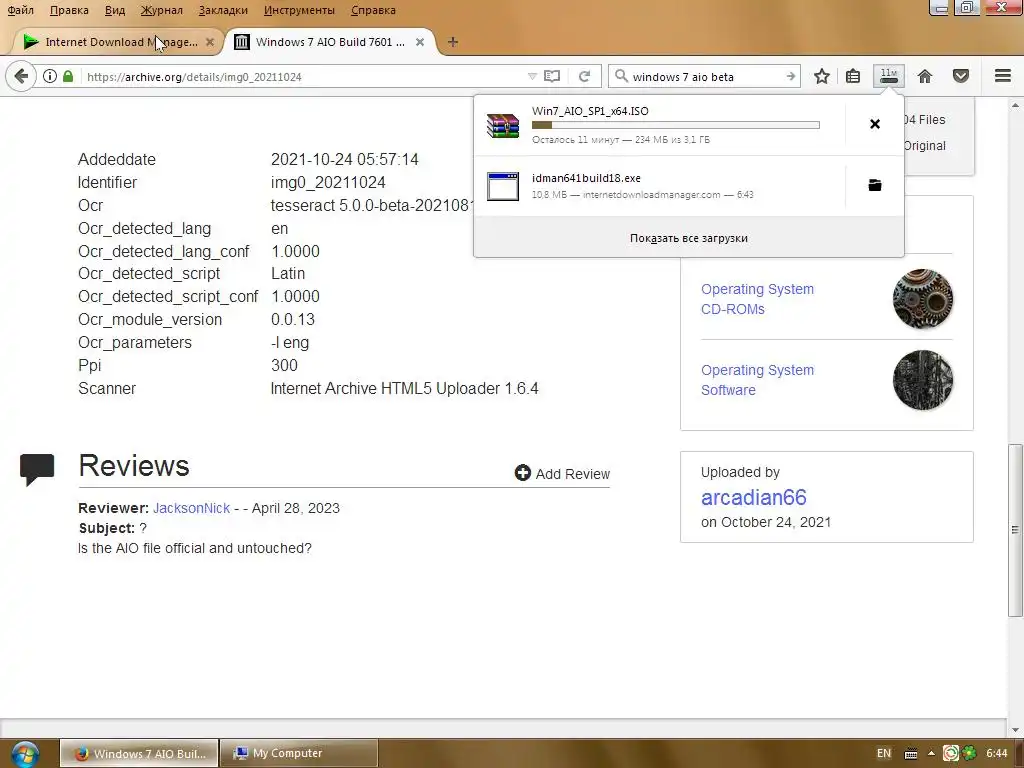This screenshot has height=768, width=1024.
Task: Open uploader arcadian66 profile link
Action: tap(754, 498)
